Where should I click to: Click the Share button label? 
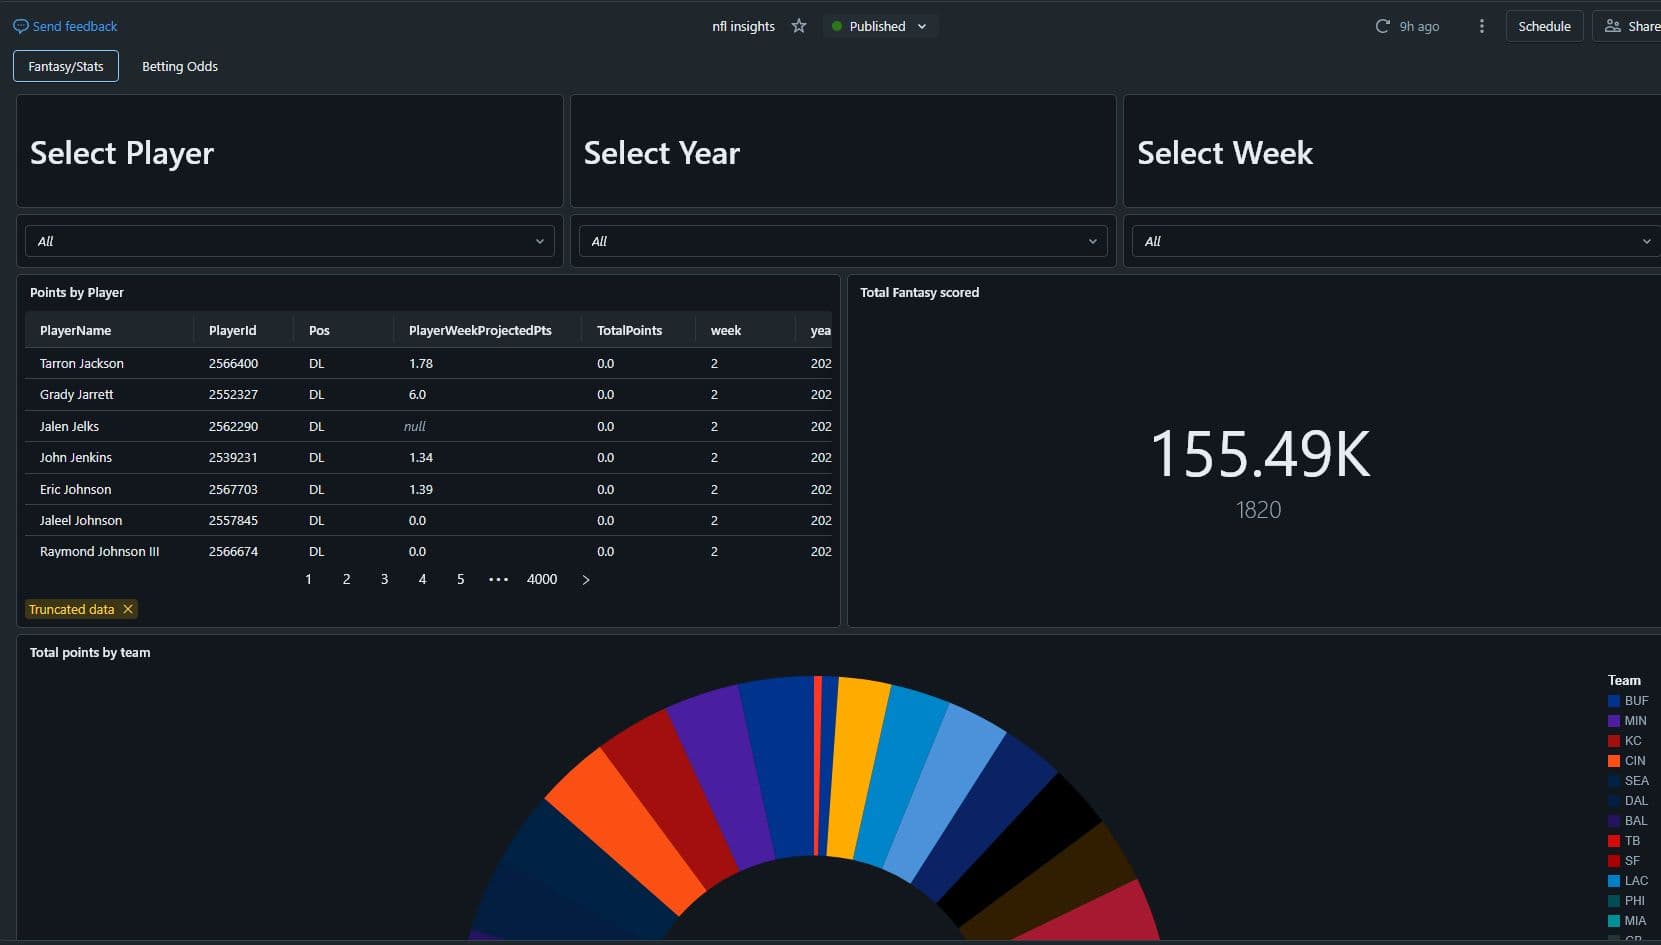pos(1643,26)
